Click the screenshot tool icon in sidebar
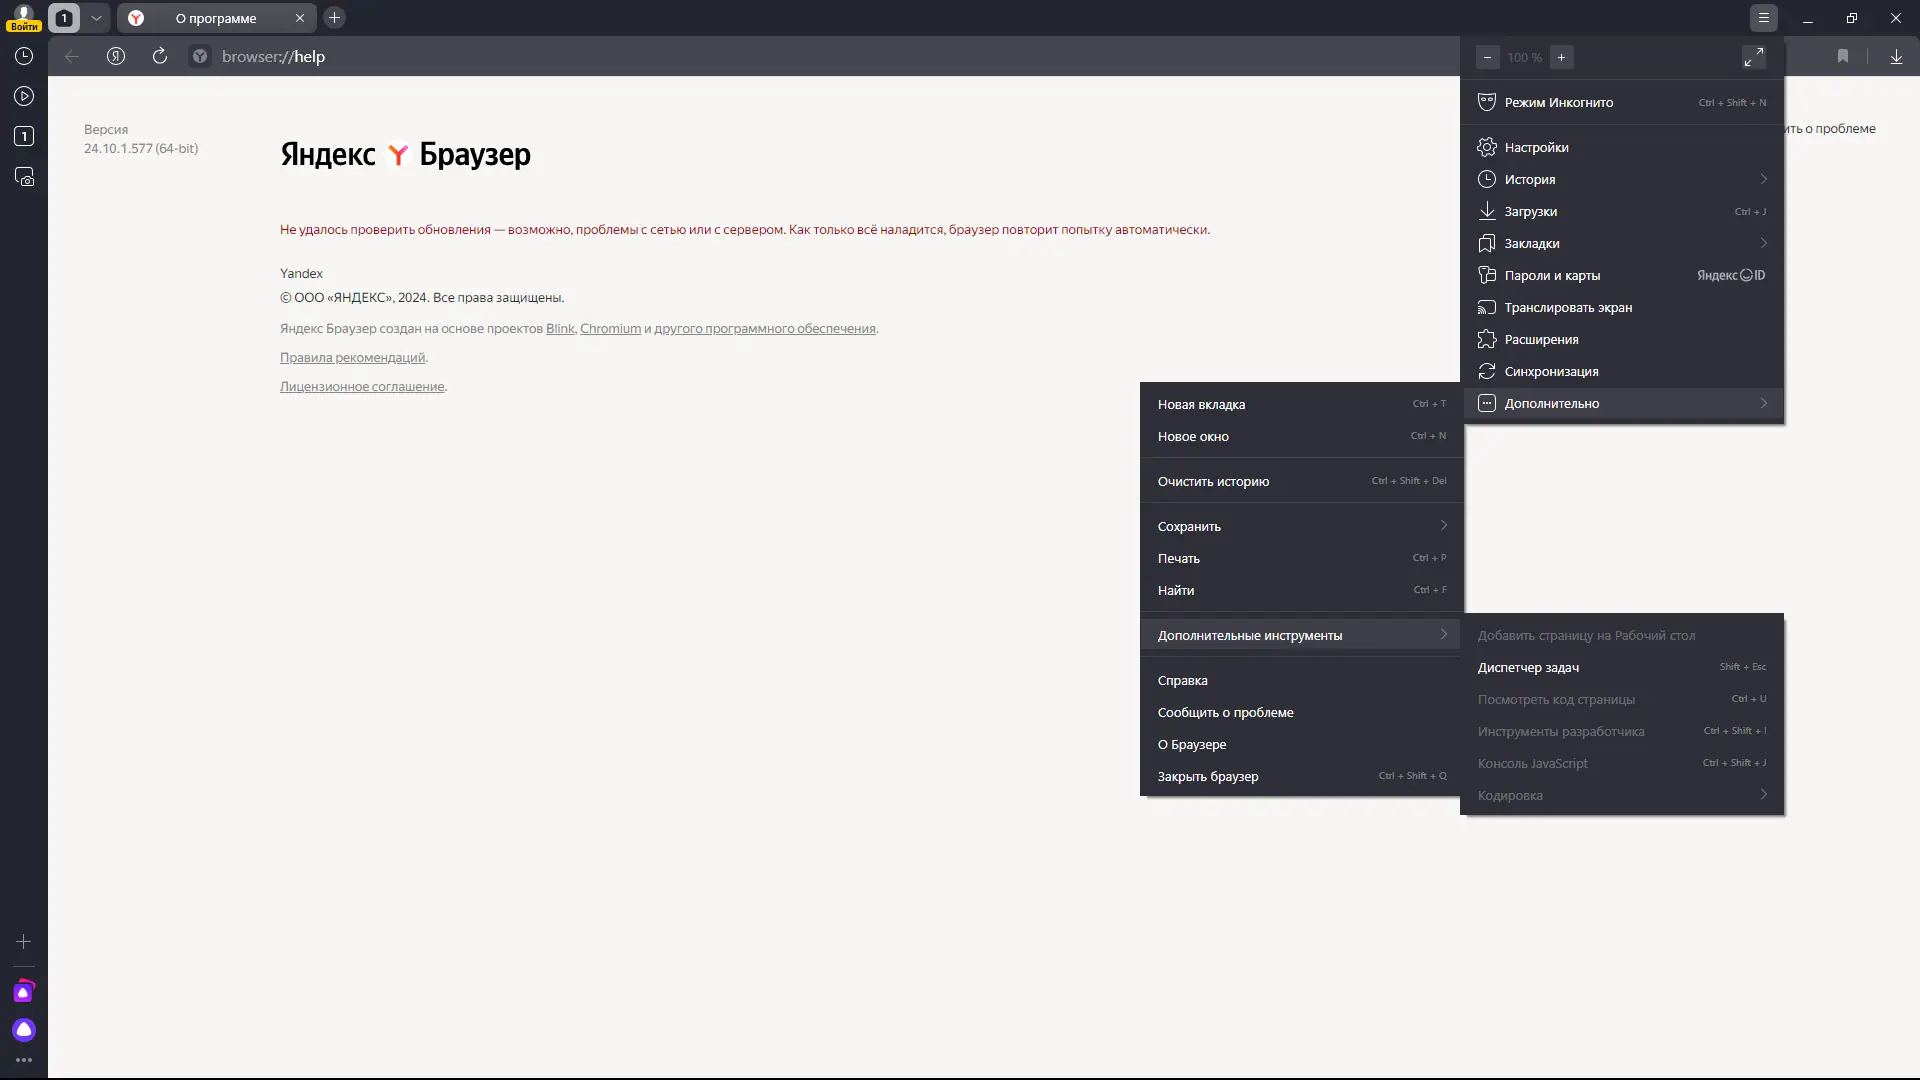This screenshot has width=1920, height=1080. [x=24, y=177]
